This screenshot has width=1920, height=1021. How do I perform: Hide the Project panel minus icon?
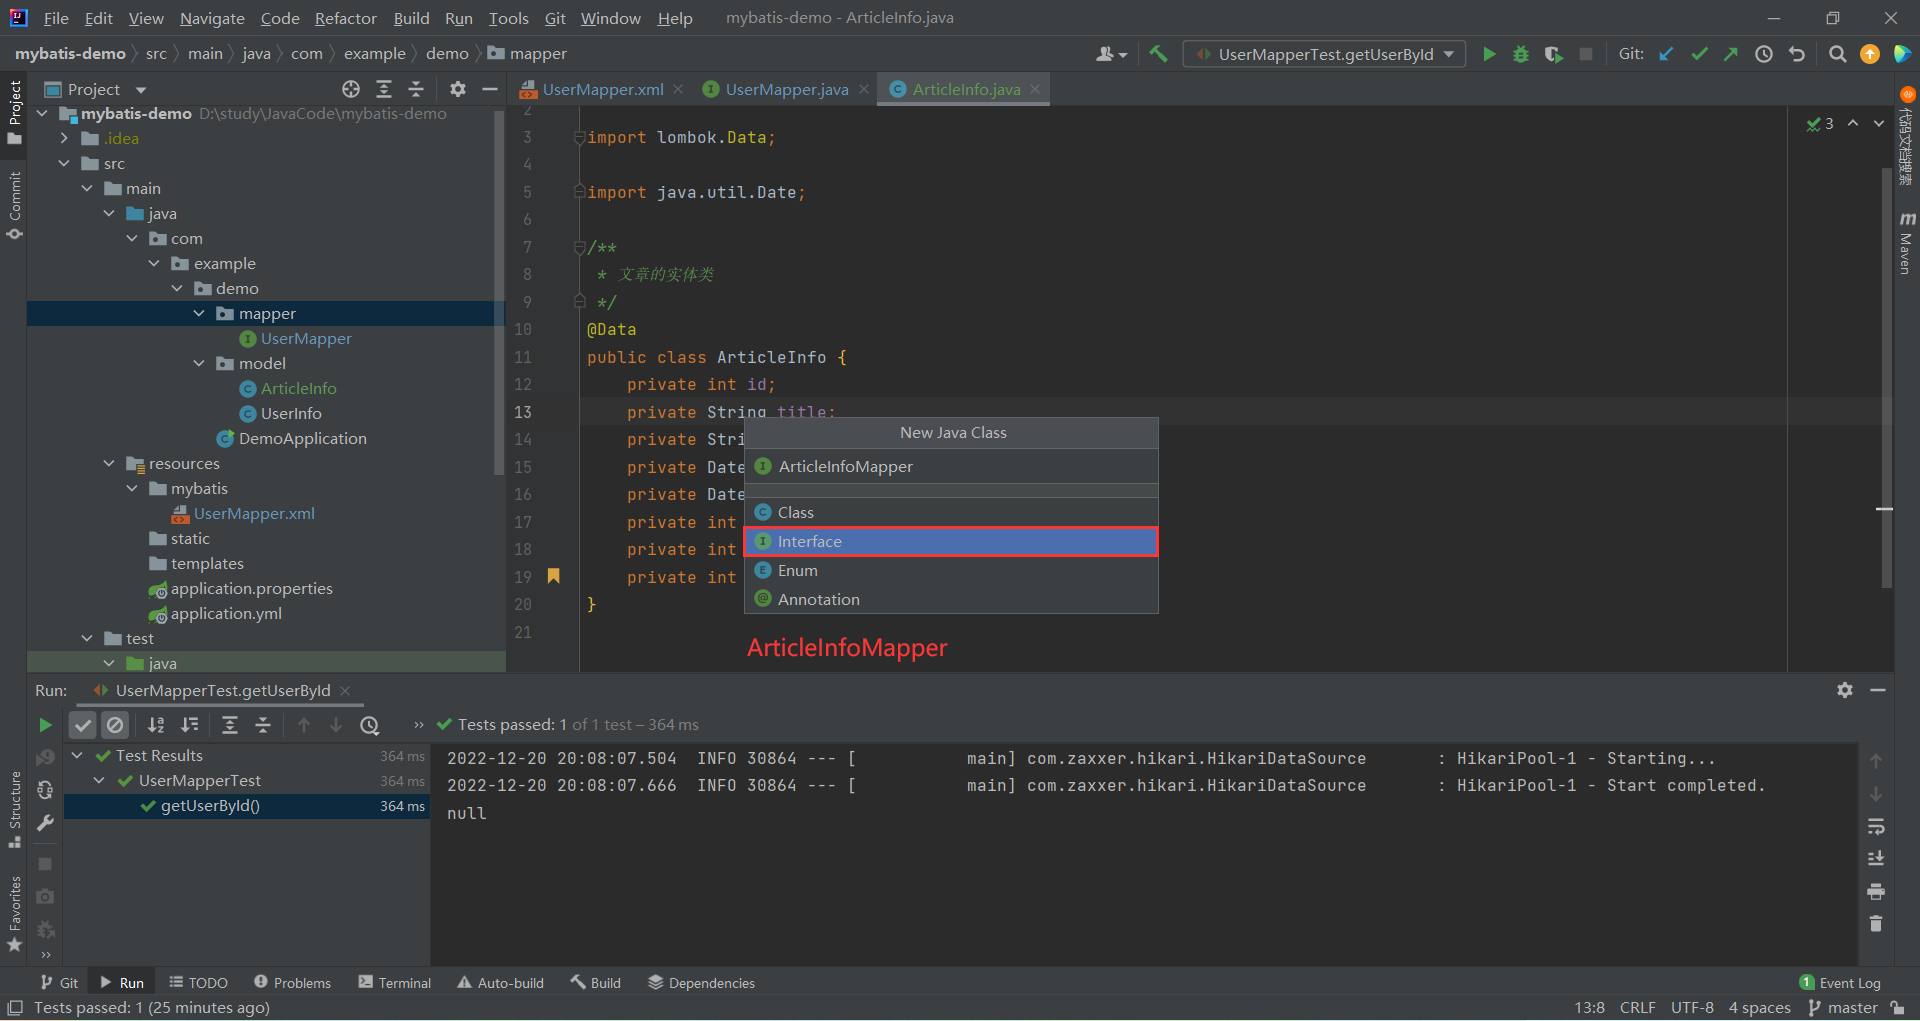click(490, 89)
